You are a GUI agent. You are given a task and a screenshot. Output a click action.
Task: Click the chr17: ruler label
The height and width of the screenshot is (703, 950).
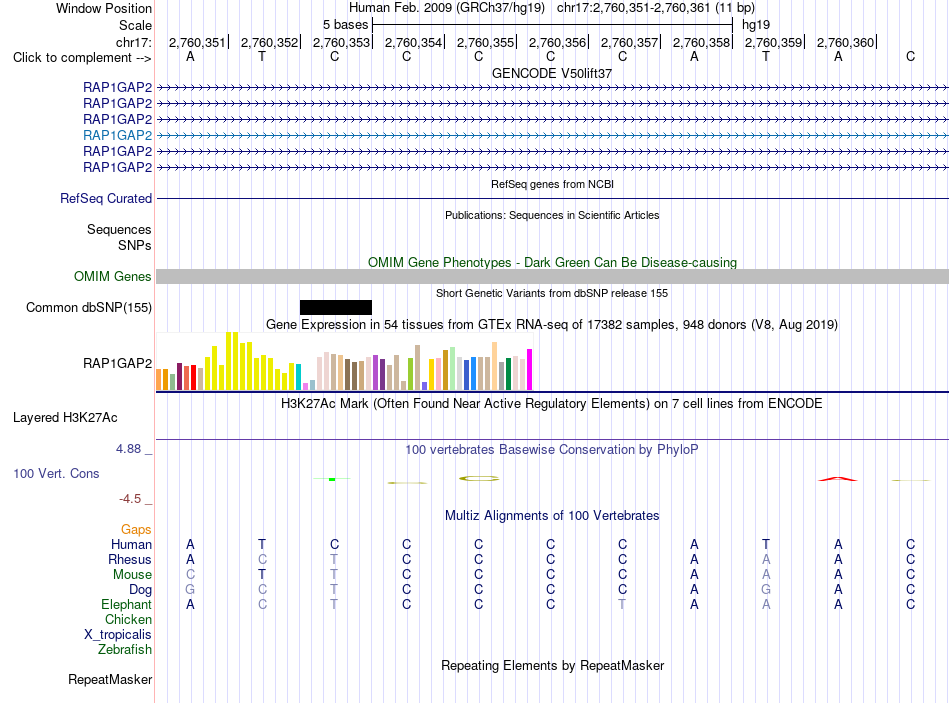pyautogui.click(x=134, y=42)
